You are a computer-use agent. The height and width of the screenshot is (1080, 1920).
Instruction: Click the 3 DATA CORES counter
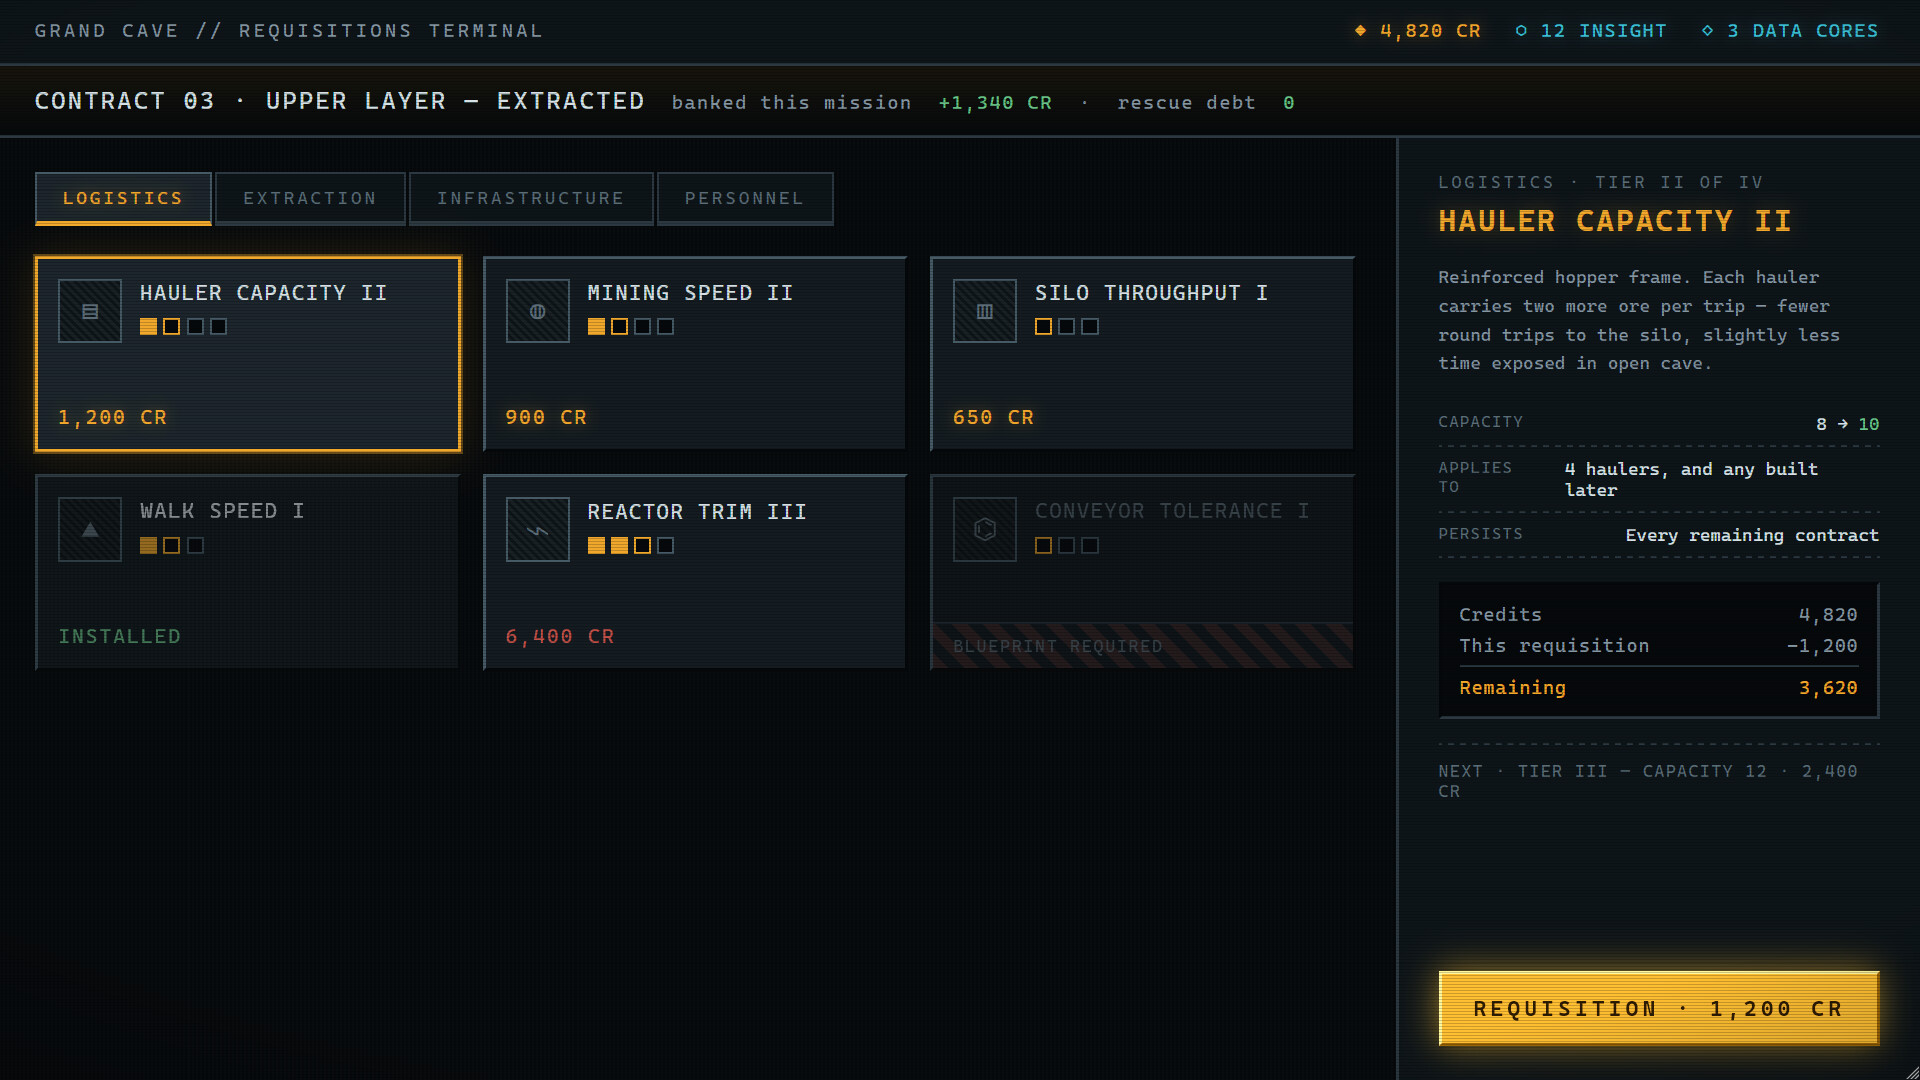1803,31
